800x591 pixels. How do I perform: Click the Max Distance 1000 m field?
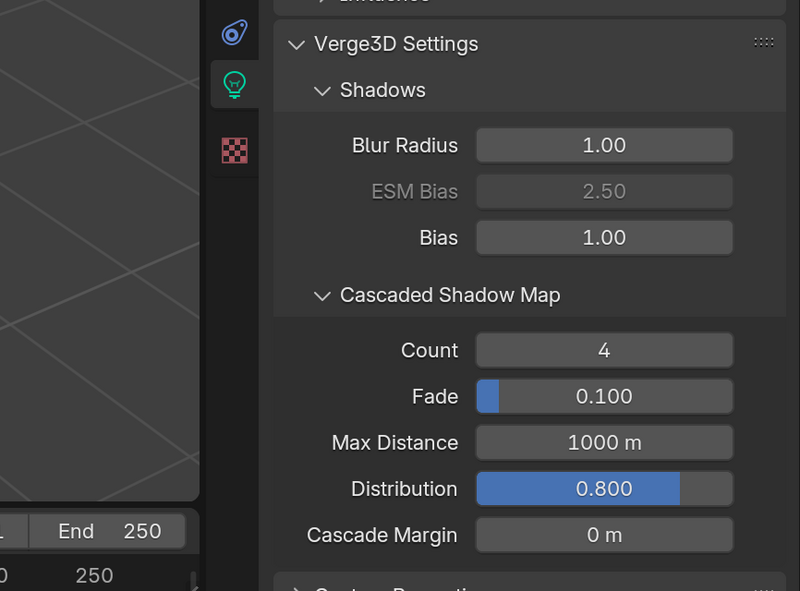coord(605,443)
